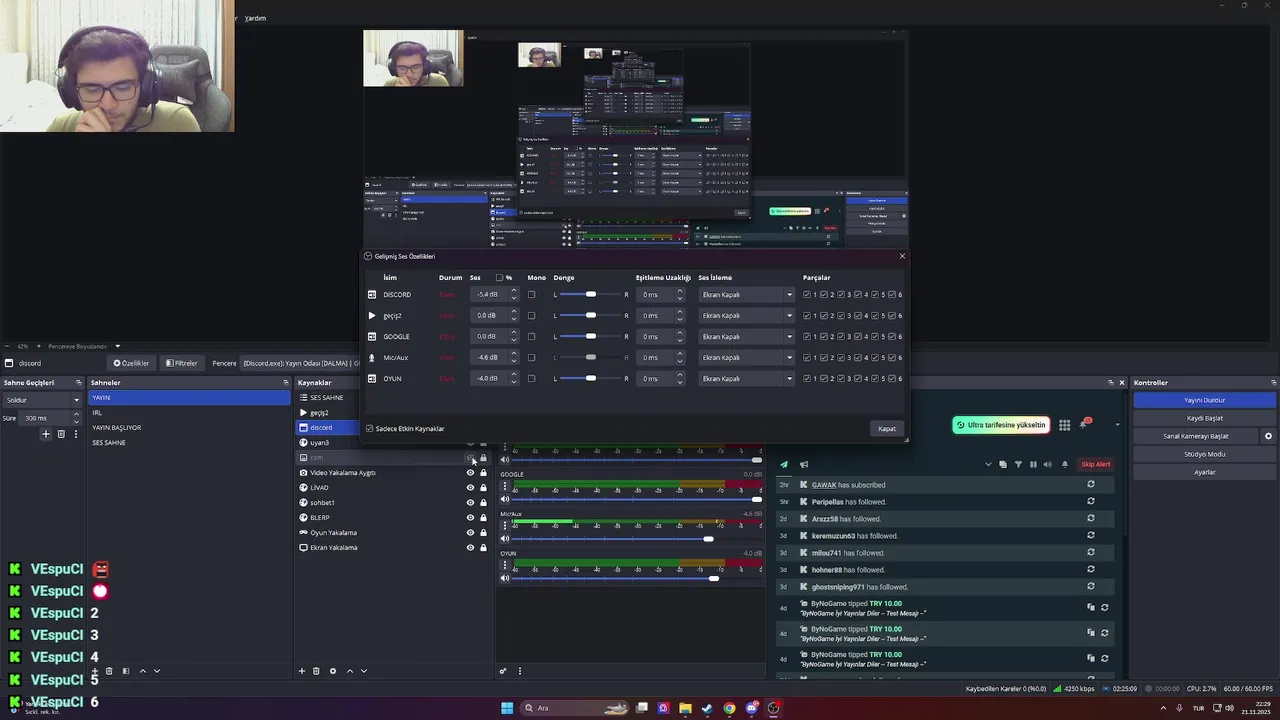Image resolution: width=1280 pixels, height=720 pixels.
Task: Switch to YAYIN BAŞLIYOR scene
Action: click(189, 428)
